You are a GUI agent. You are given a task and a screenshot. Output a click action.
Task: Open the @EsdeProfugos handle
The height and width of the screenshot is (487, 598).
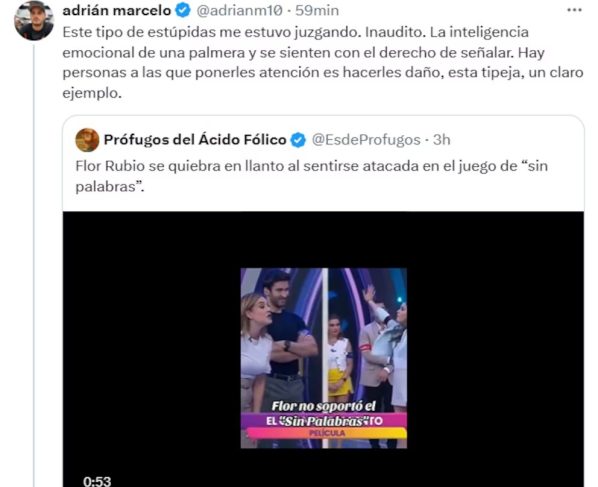coord(366,140)
